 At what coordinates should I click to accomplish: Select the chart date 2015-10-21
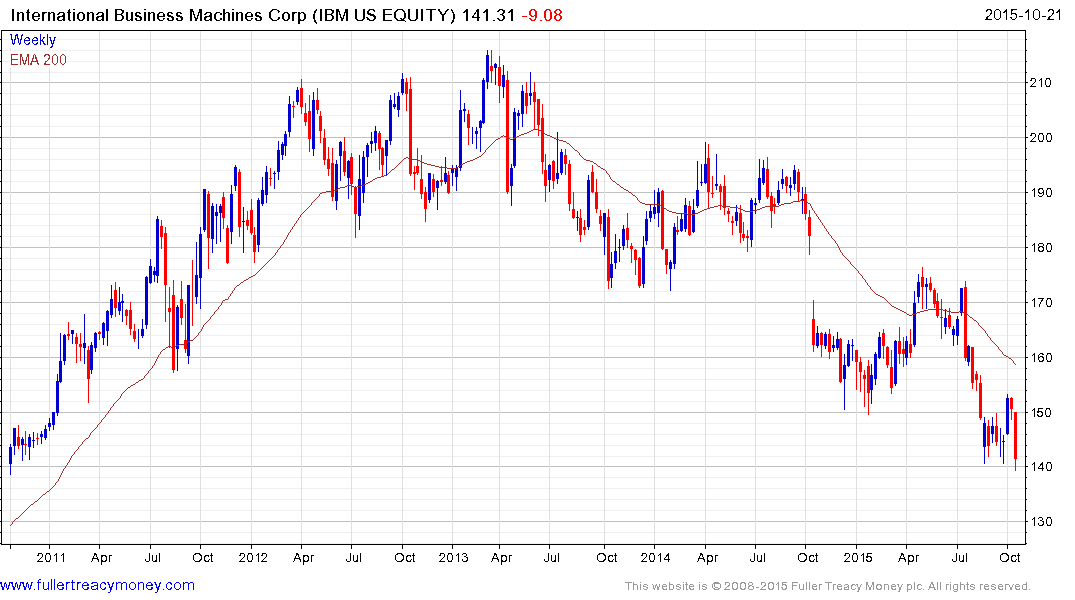coord(1023,15)
